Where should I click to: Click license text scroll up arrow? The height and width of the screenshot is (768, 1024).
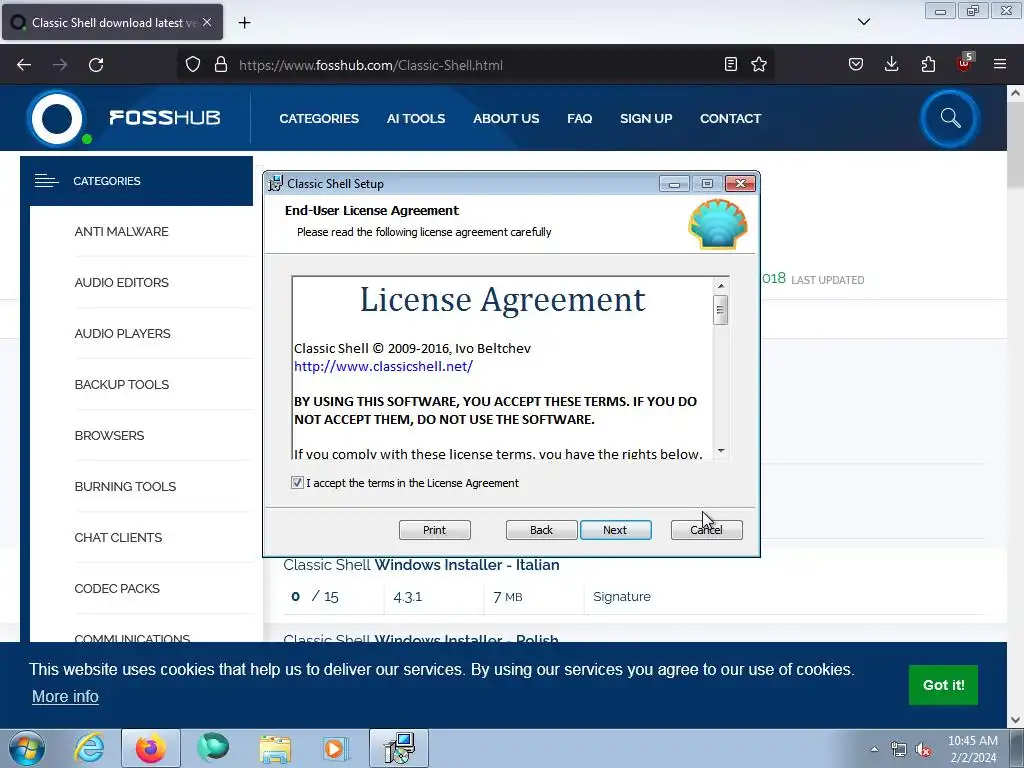click(720, 285)
